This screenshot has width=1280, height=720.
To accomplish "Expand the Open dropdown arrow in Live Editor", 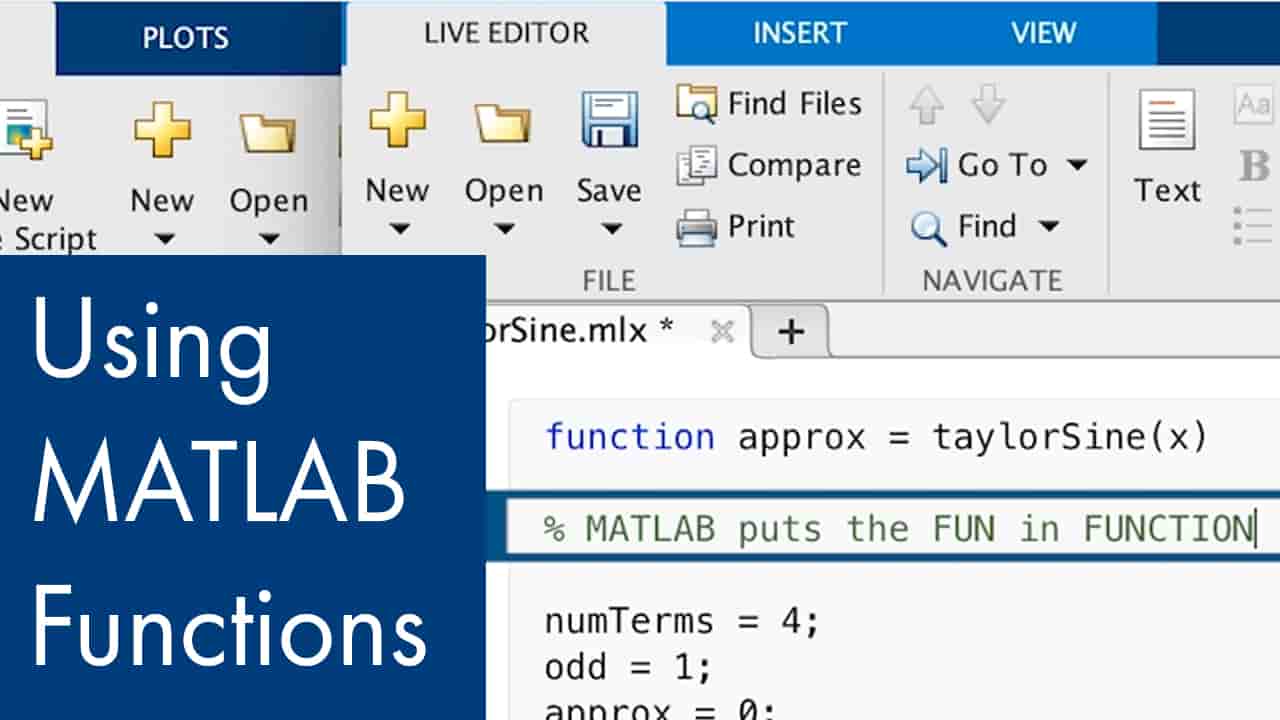I will point(504,230).
